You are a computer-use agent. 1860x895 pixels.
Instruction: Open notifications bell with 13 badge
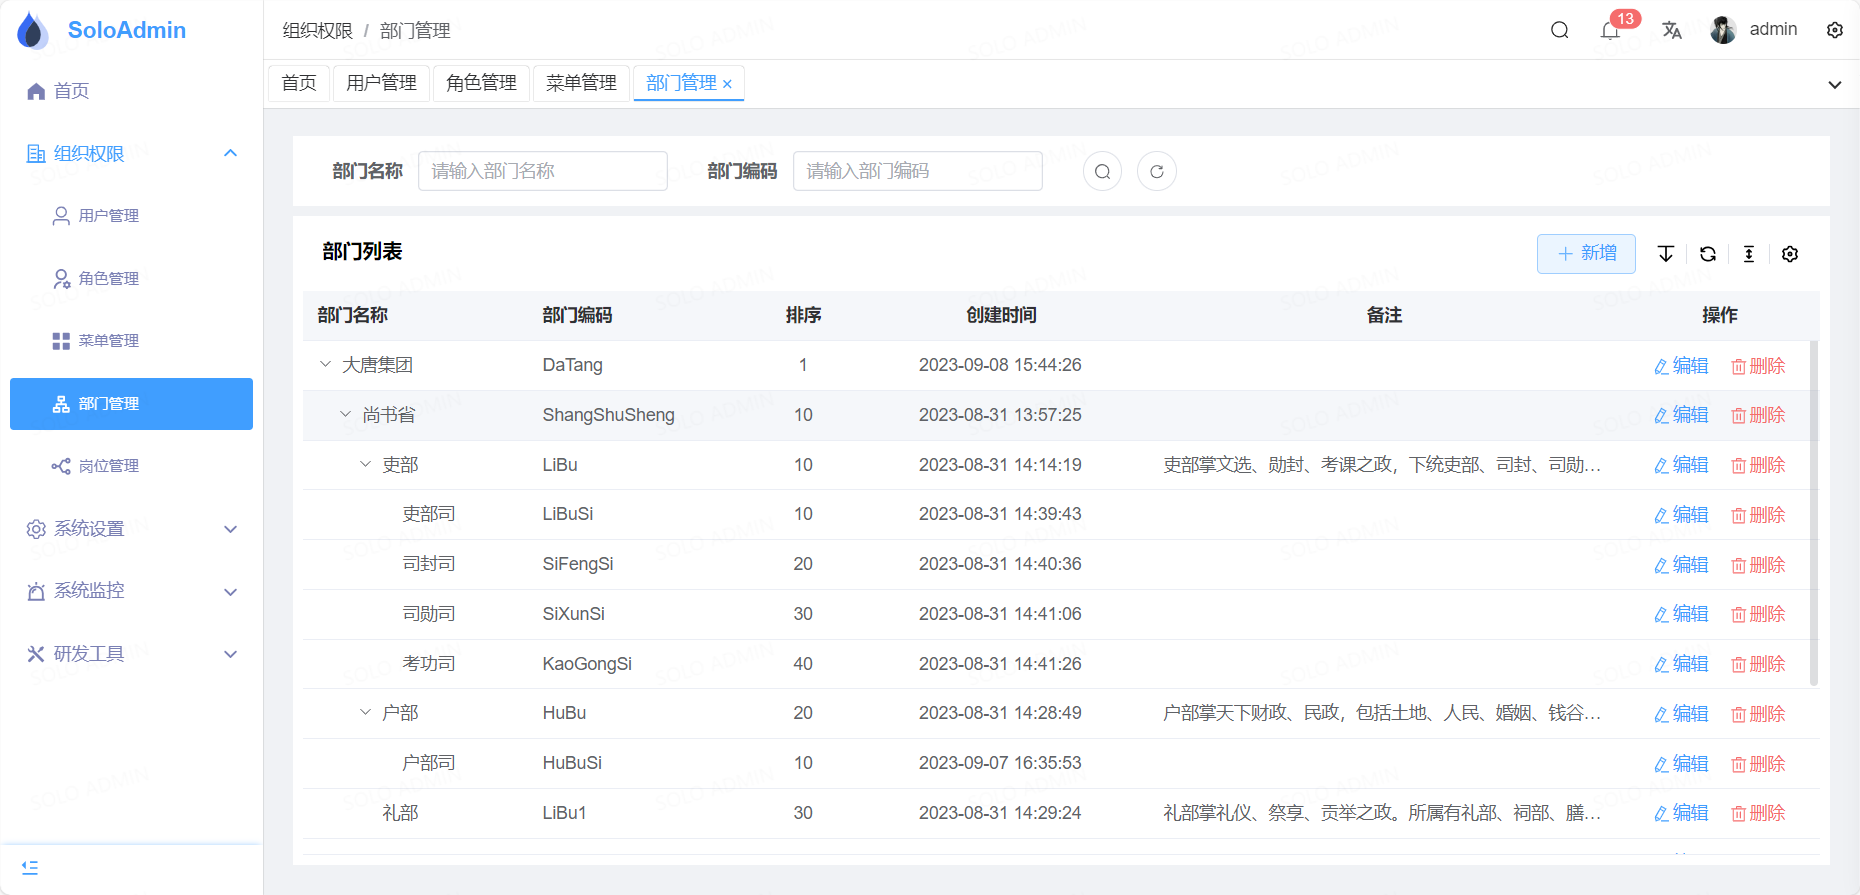click(1610, 31)
